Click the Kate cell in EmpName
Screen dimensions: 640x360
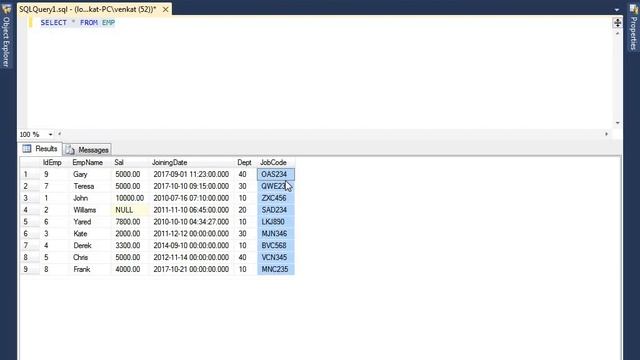pos(90,233)
